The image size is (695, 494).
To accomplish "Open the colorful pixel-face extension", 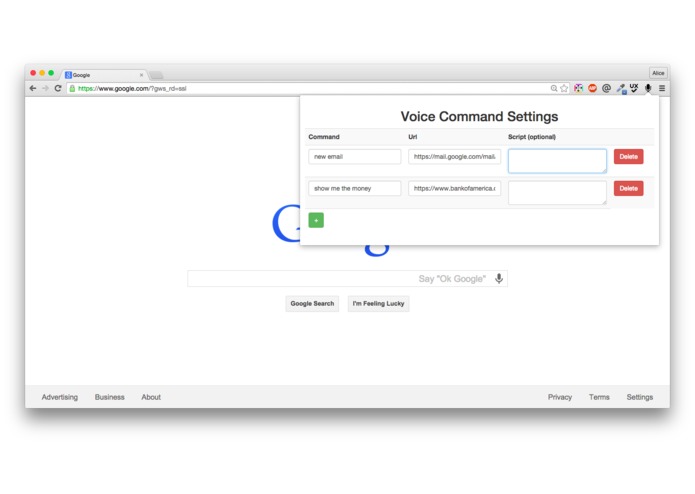I will pos(578,88).
